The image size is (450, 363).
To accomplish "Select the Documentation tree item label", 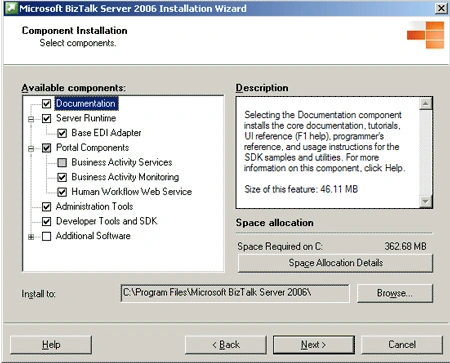I will 86,103.
